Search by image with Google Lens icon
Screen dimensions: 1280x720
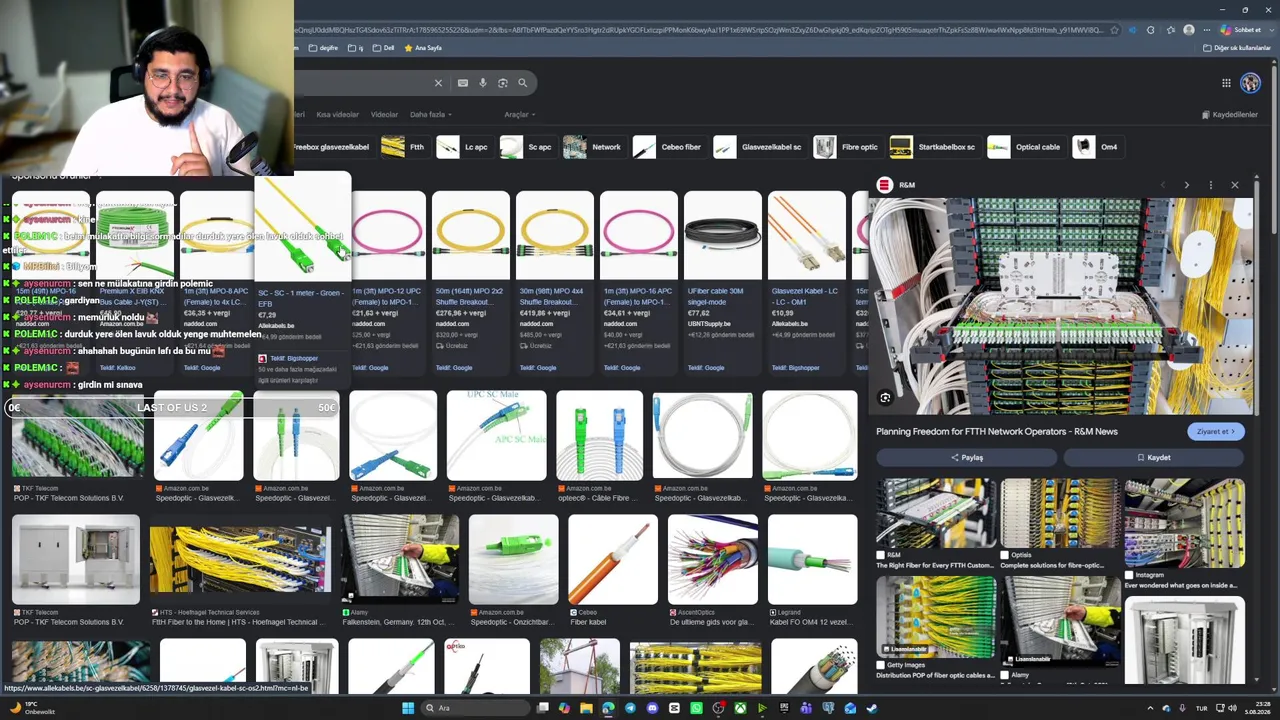click(503, 83)
